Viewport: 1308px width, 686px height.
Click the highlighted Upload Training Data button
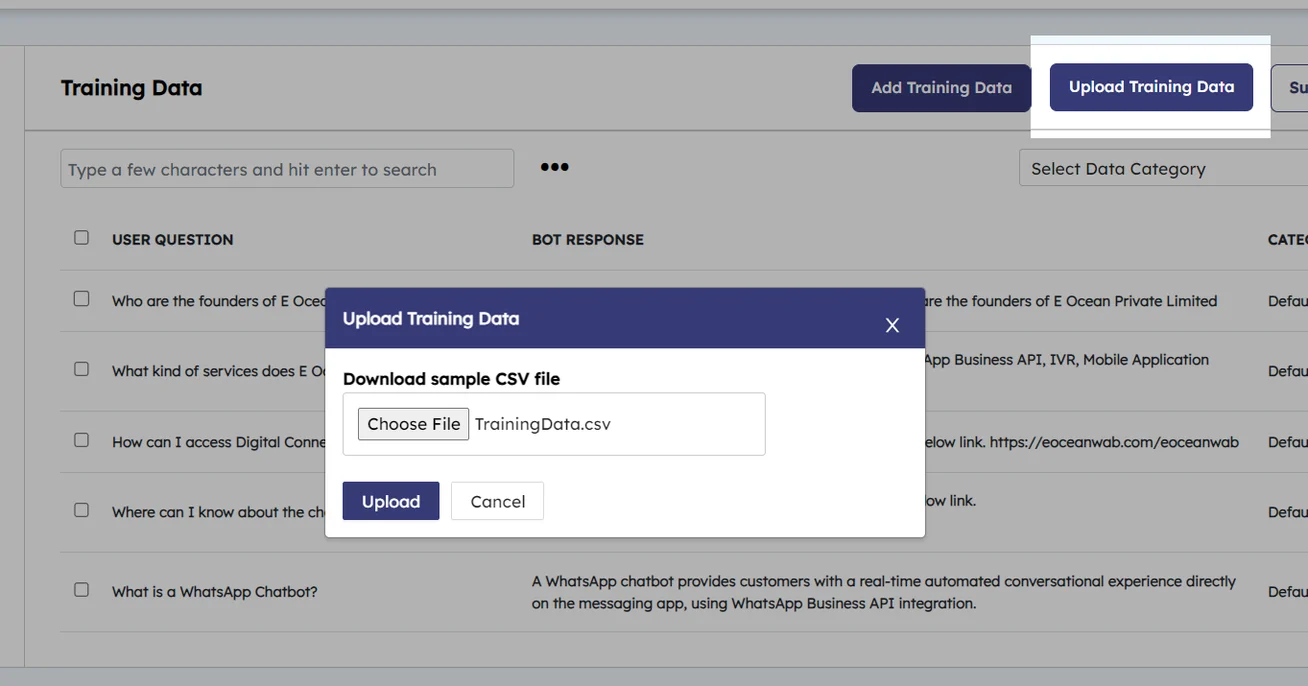click(1151, 87)
